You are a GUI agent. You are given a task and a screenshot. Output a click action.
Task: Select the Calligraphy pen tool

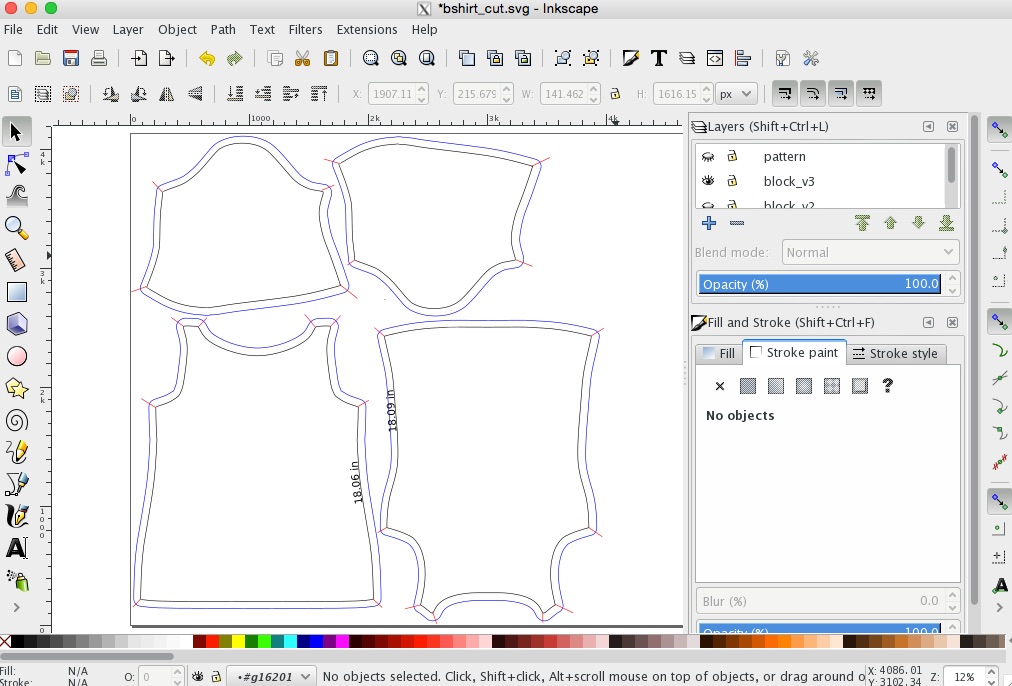click(x=17, y=516)
